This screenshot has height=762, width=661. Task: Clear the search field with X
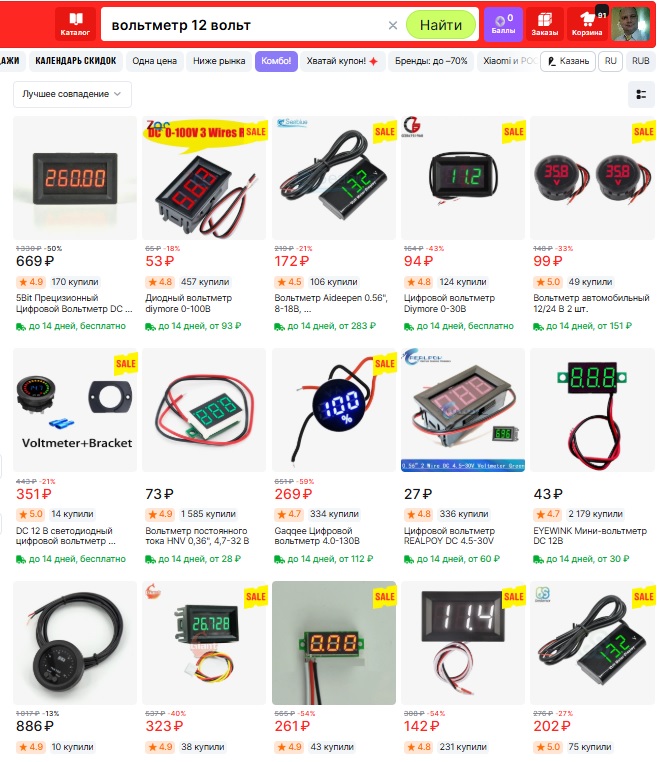(393, 25)
